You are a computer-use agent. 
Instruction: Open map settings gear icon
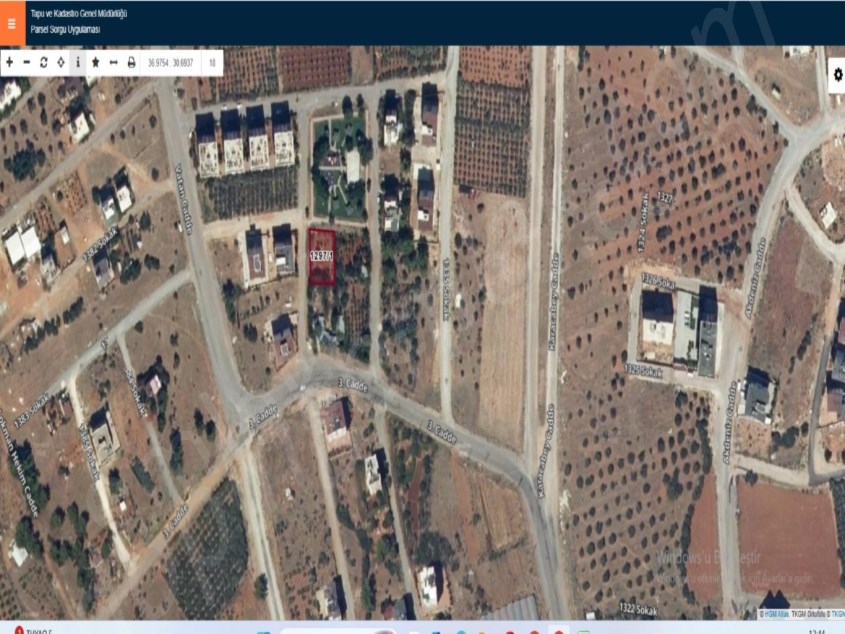pyautogui.click(x=836, y=74)
